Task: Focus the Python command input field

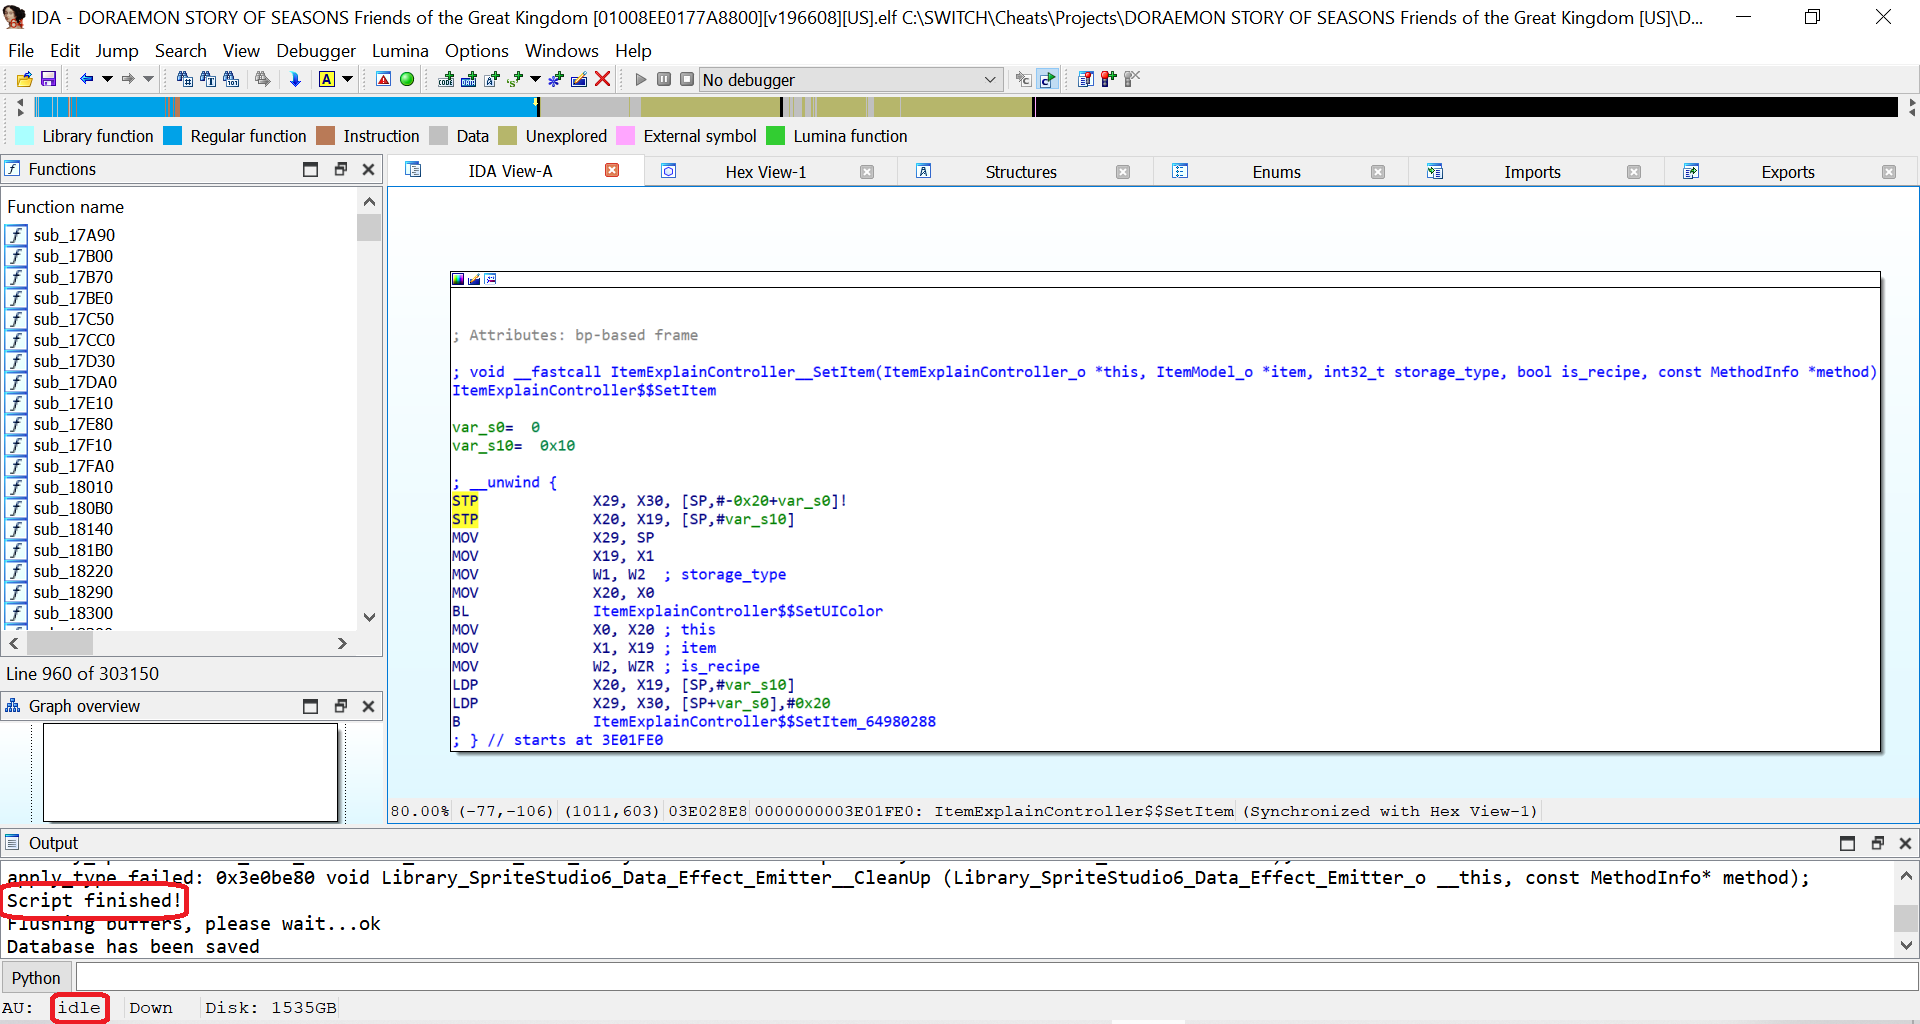Action: point(996,977)
